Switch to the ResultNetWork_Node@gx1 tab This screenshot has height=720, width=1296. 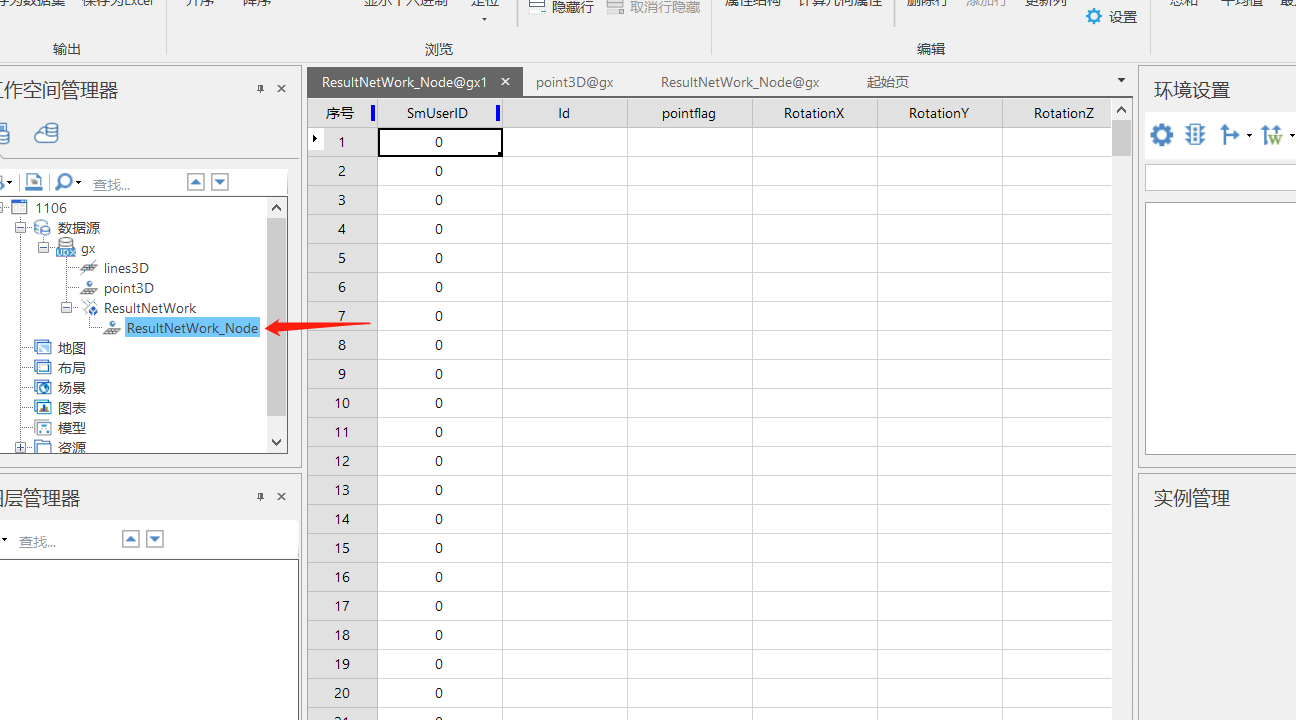[404, 82]
